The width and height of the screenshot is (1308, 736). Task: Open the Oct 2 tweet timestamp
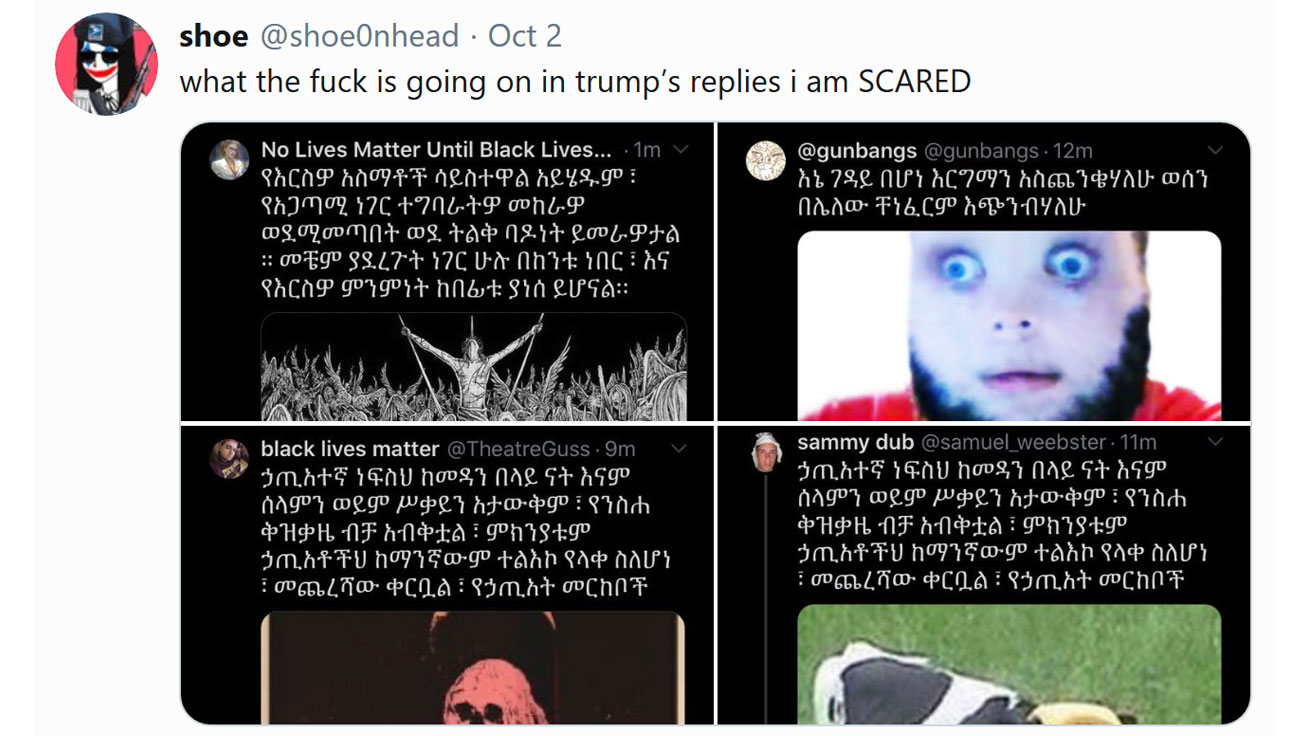click(x=524, y=37)
